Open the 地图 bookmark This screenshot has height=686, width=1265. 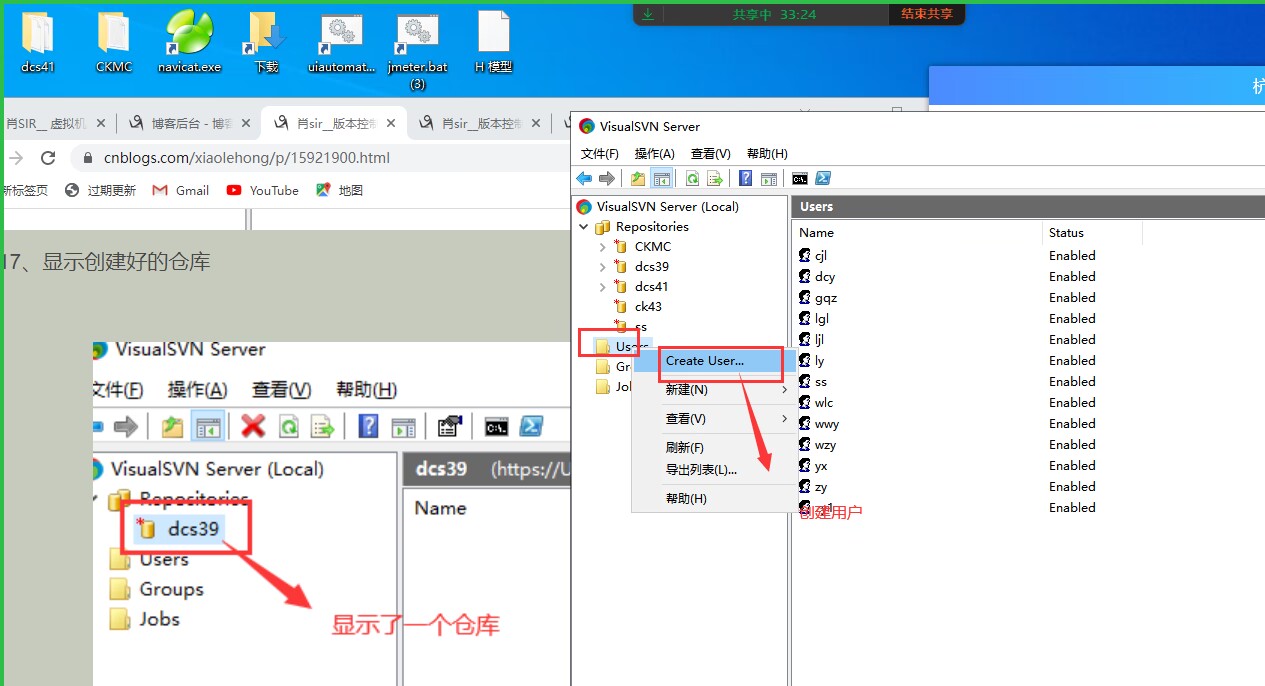point(340,190)
